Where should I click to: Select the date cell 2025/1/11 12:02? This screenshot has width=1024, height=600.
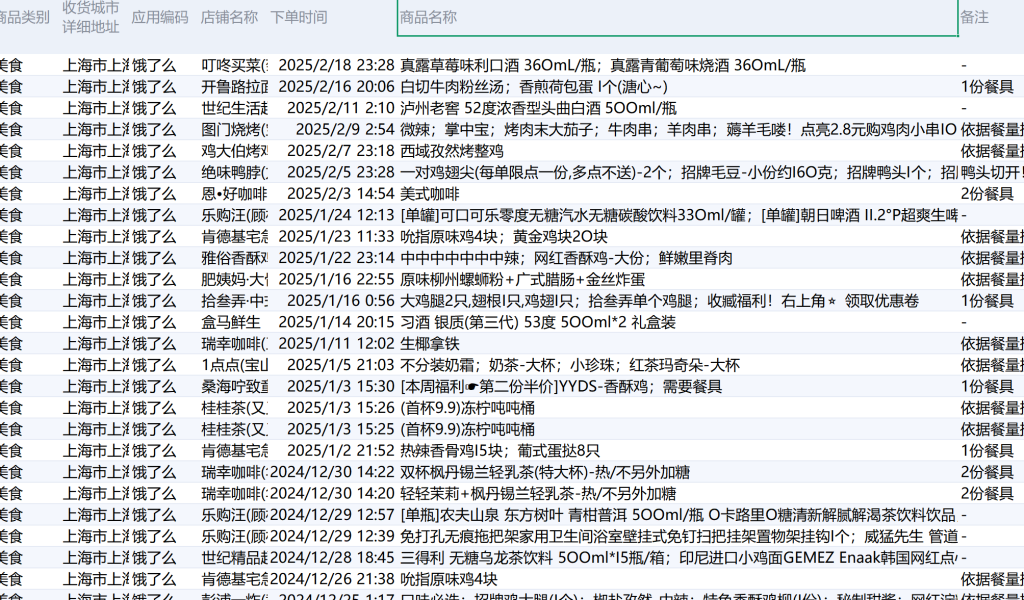(336, 344)
